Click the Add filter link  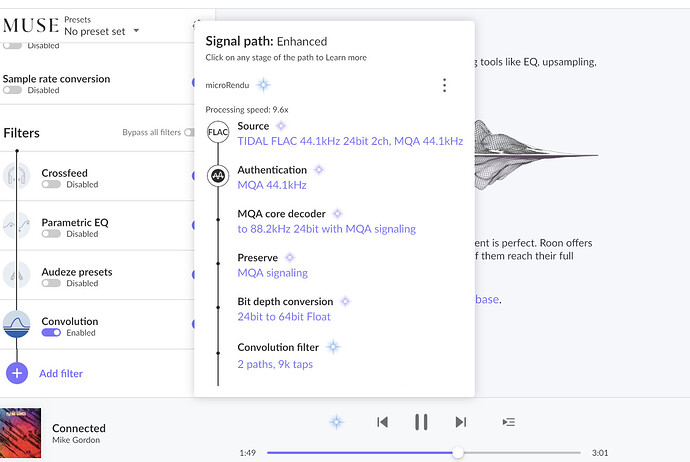click(x=60, y=373)
